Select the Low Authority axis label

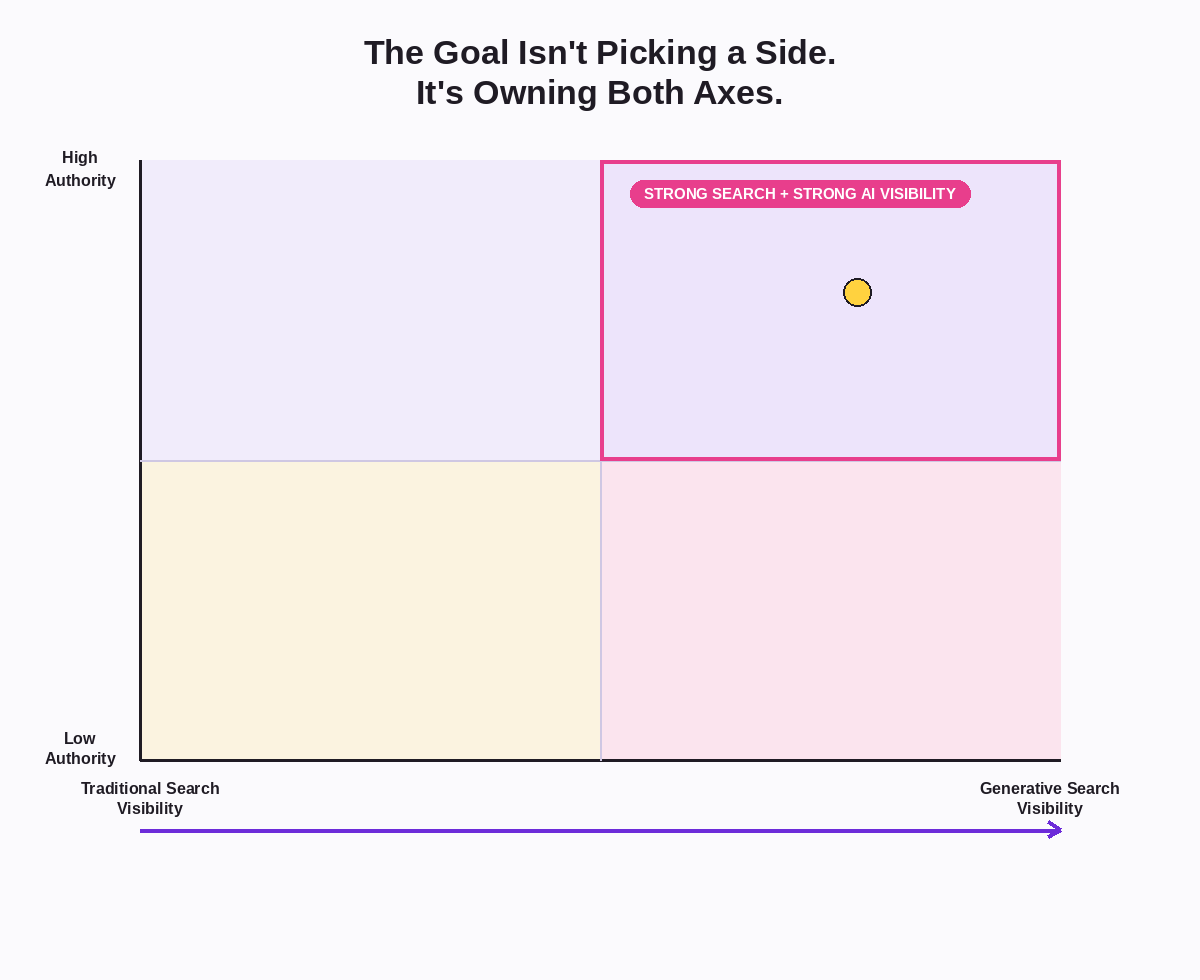point(80,748)
